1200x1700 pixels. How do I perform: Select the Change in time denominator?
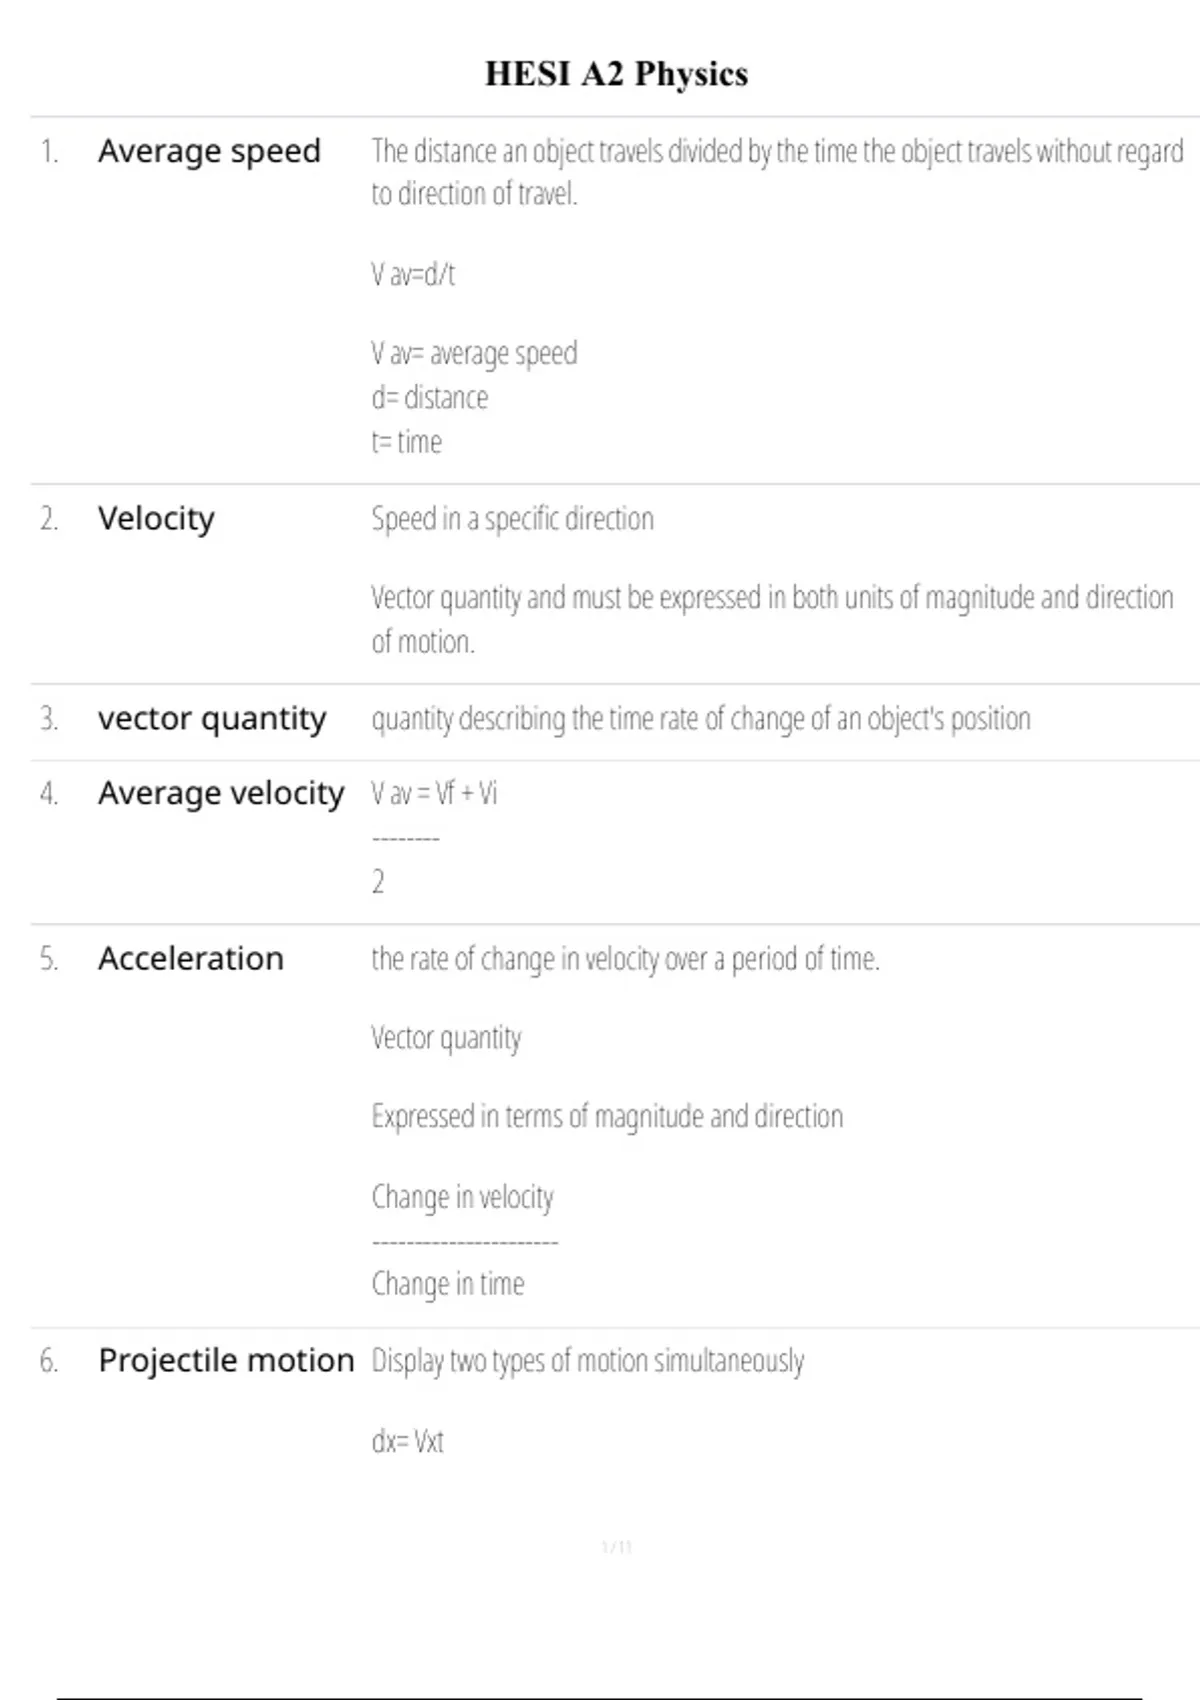[448, 1284]
